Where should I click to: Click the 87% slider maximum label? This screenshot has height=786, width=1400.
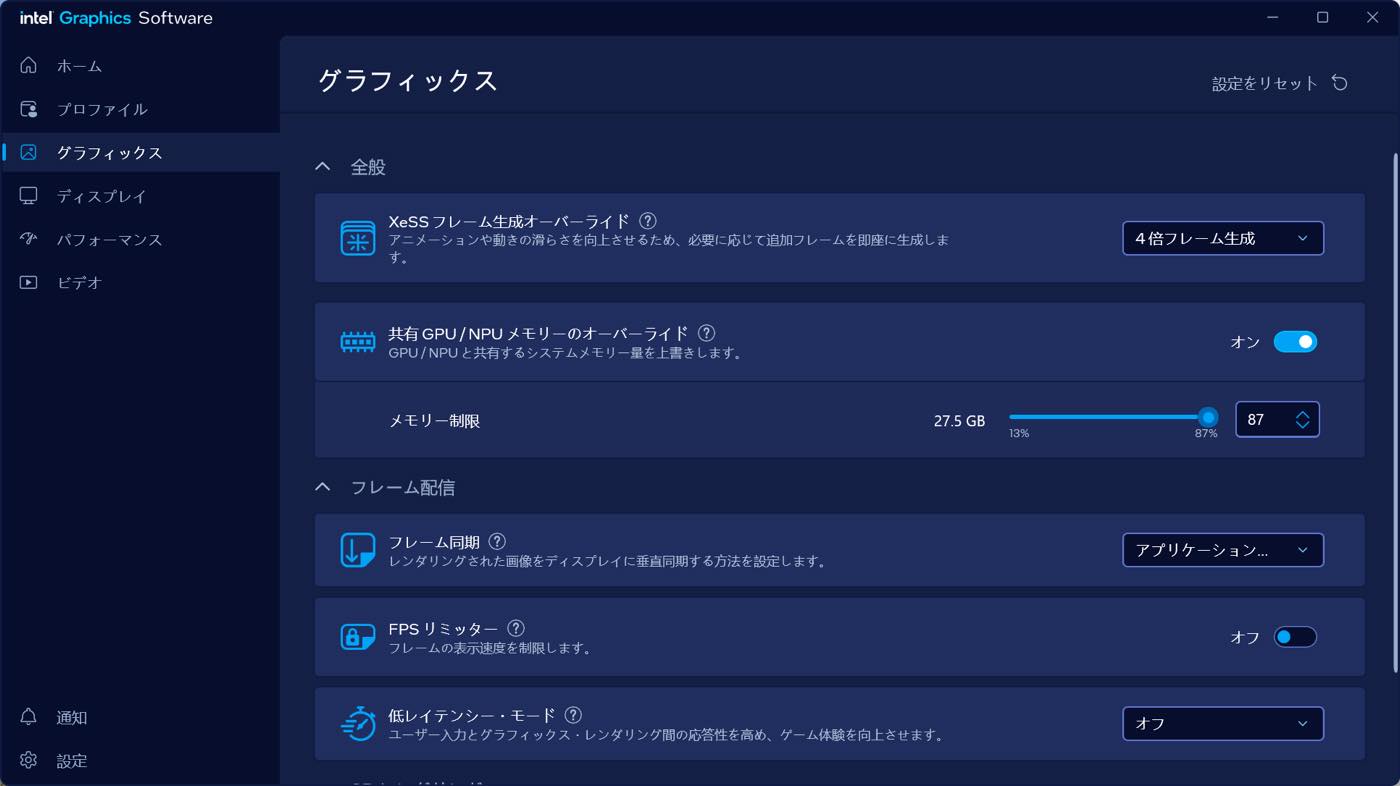click(1206, 434)
